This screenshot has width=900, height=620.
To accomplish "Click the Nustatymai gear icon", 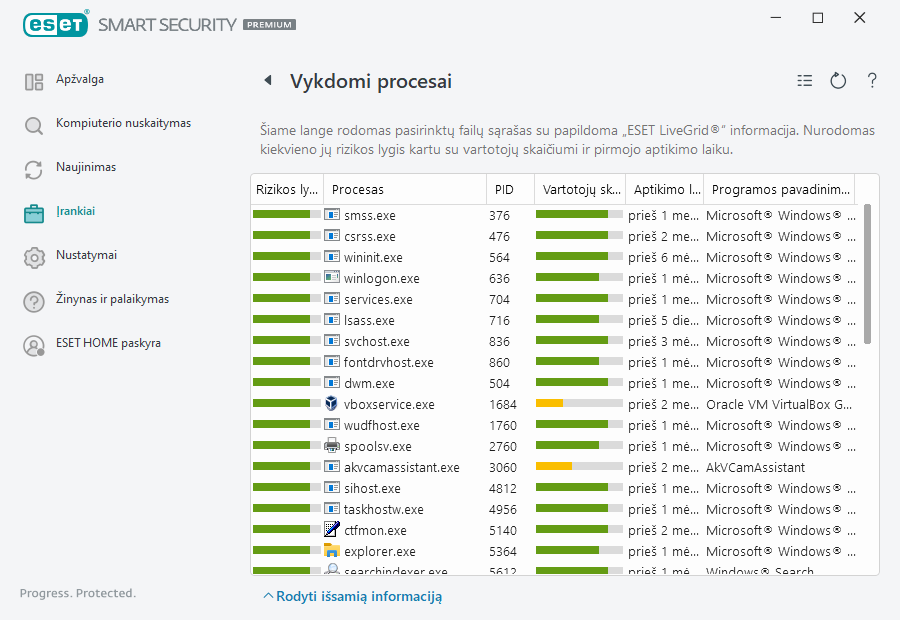I will 34,257.
